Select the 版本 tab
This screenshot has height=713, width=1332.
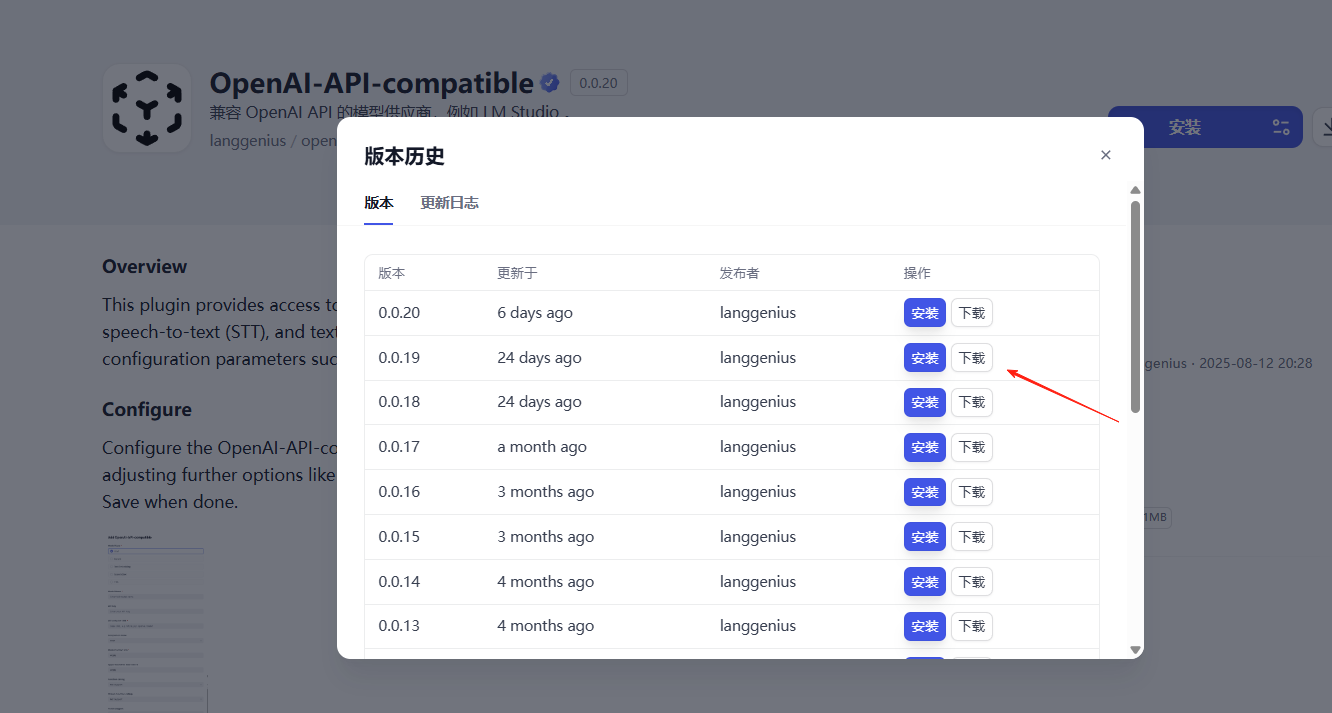378,202
